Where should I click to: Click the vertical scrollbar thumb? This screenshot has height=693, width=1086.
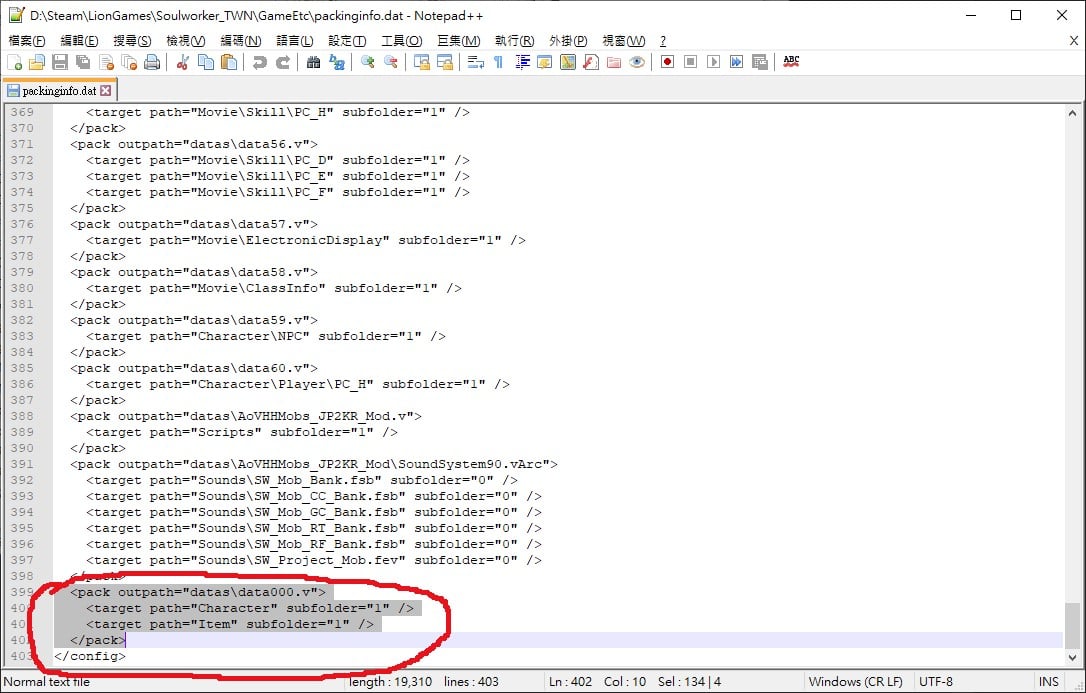tap(1072, 624)
